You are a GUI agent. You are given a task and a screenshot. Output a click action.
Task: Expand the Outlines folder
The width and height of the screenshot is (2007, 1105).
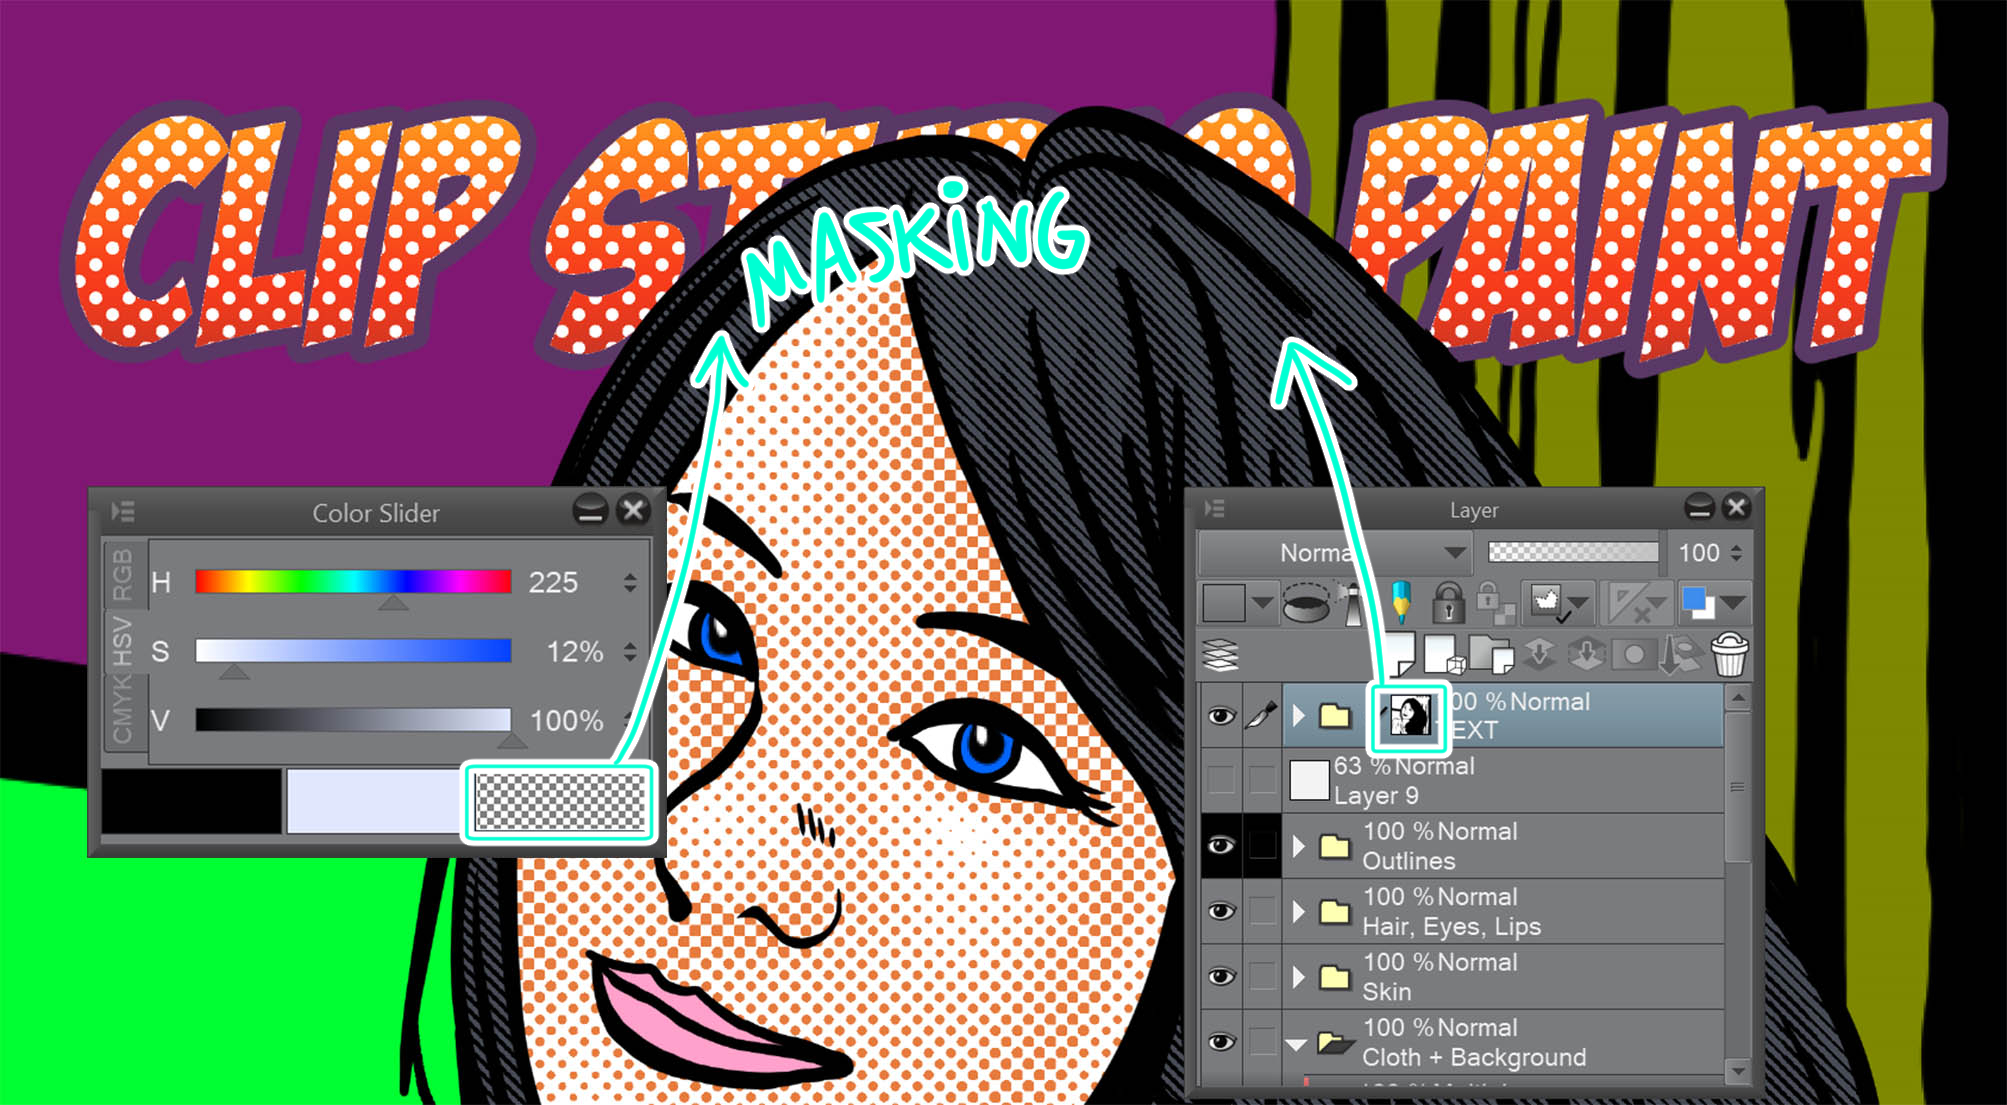(1298, 847)
